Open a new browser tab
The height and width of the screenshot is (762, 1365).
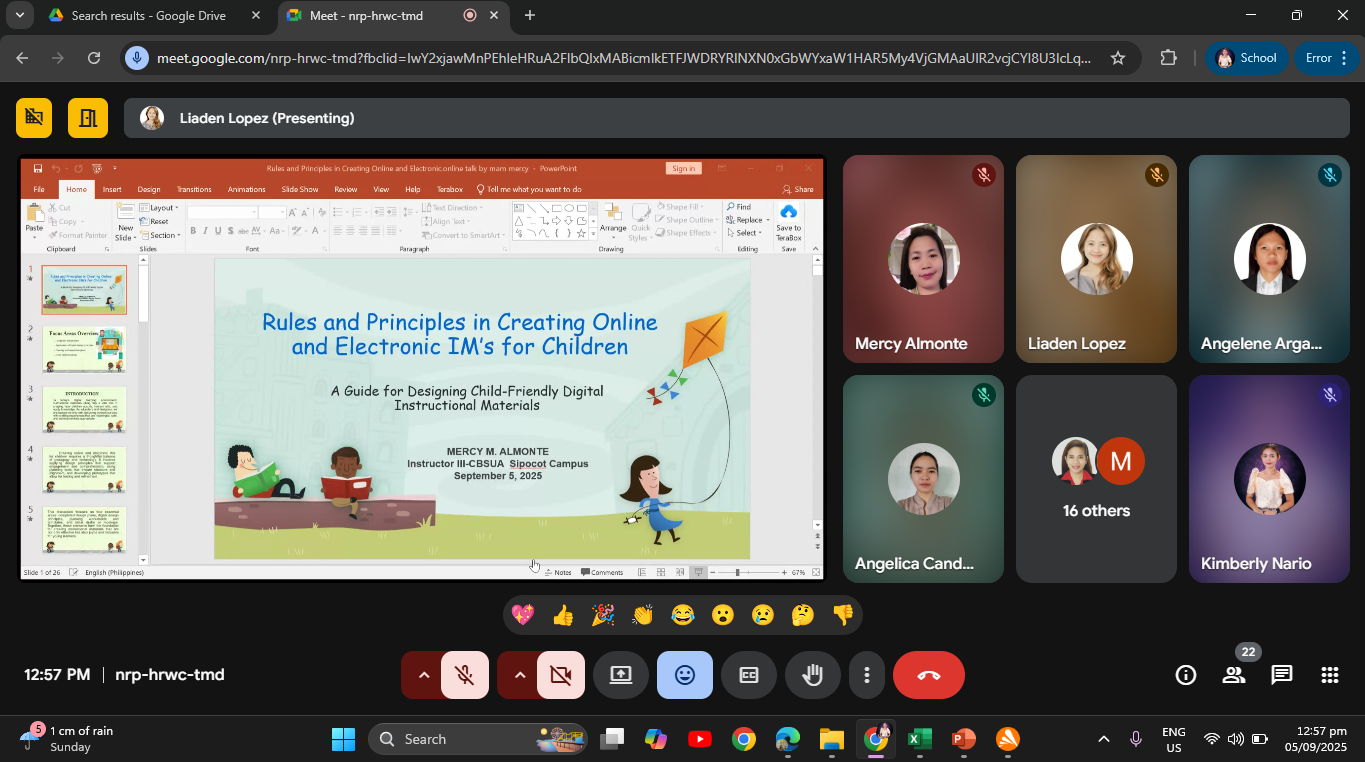(x=530, y=16)
